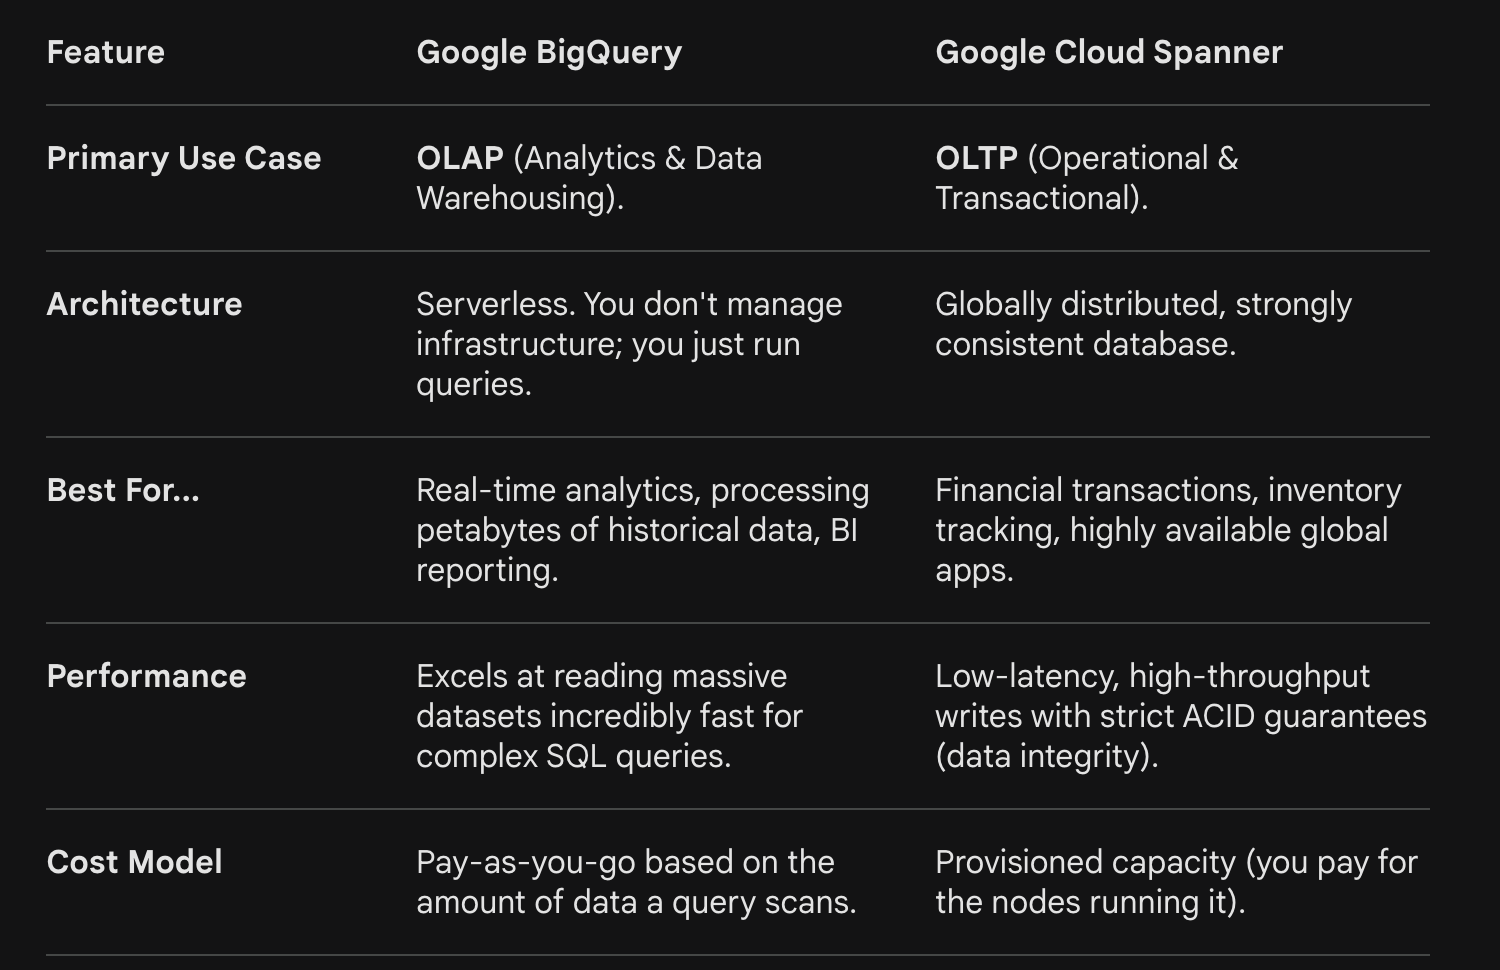Image resolution: width=1500 pixels, height=970 pixels.
Task: Click the Excels at reading massive datasets cell
Action: [x=609, y=716]
